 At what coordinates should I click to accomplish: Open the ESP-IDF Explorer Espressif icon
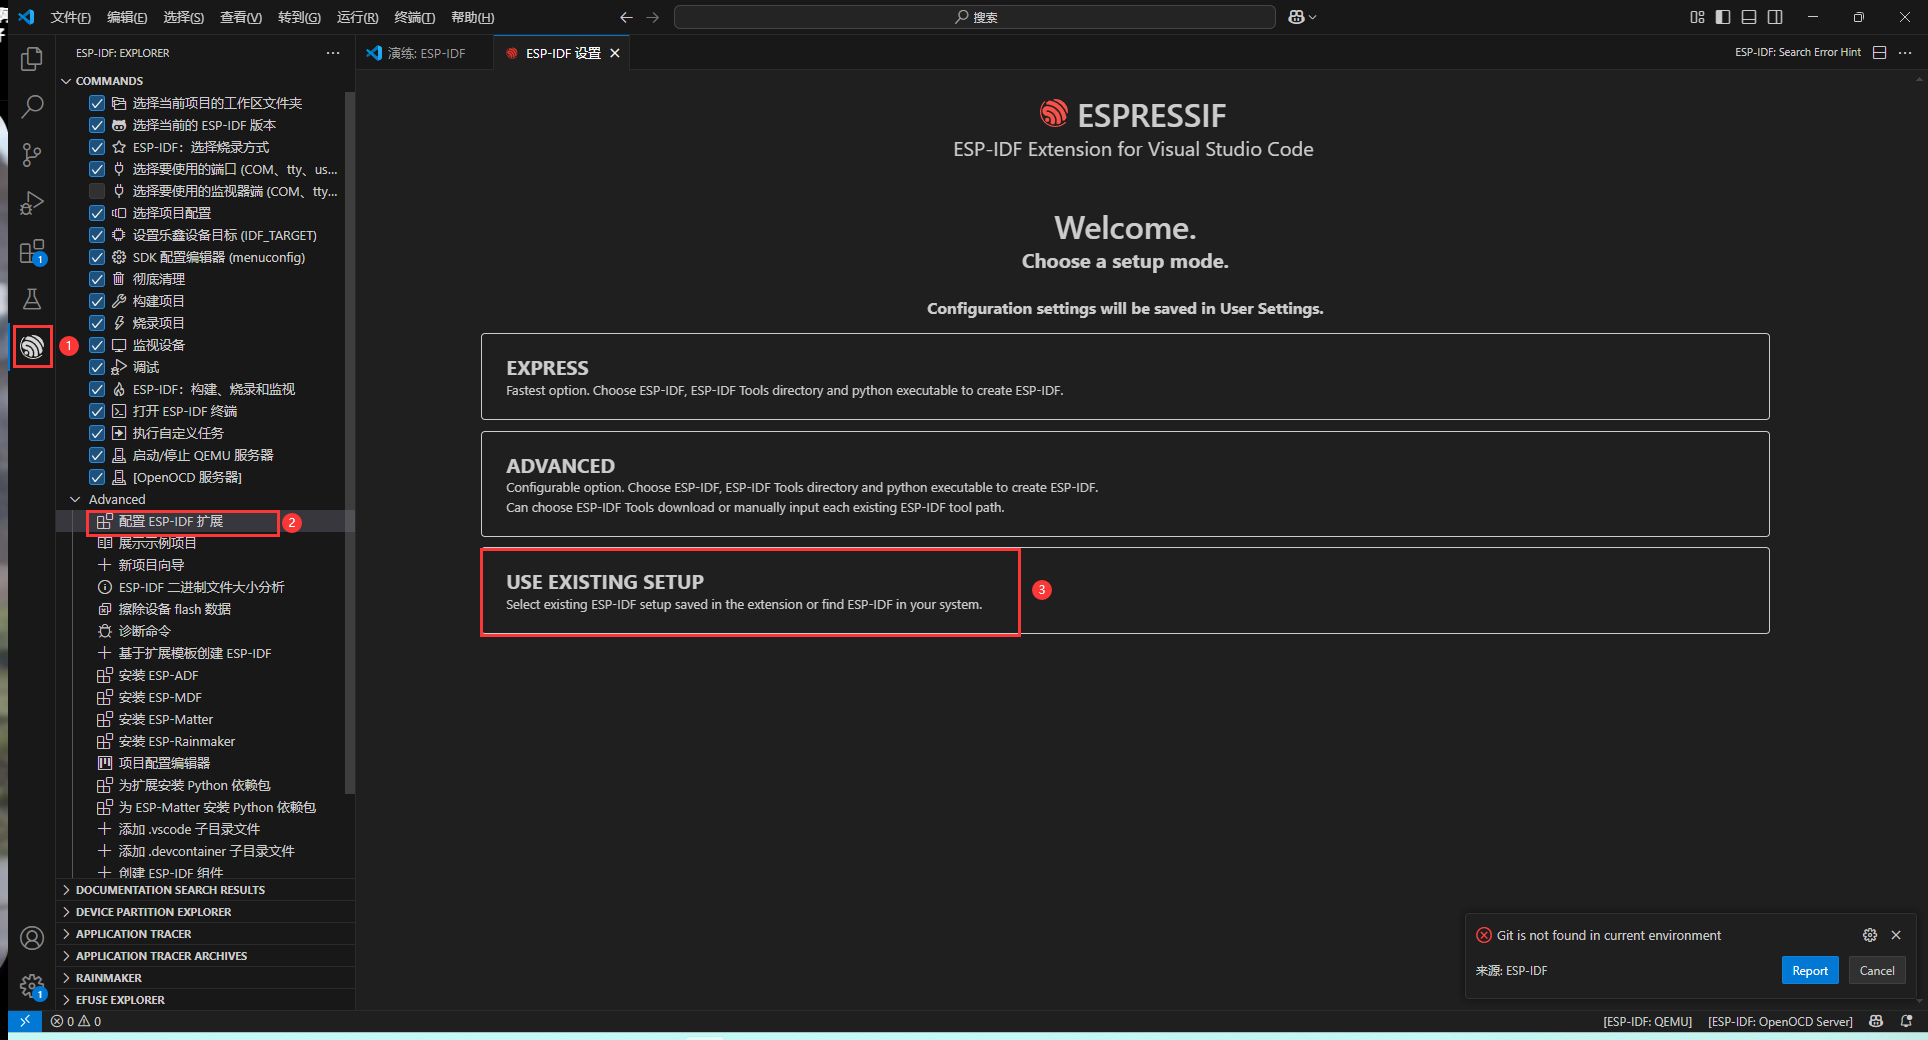tap(32, 347)
